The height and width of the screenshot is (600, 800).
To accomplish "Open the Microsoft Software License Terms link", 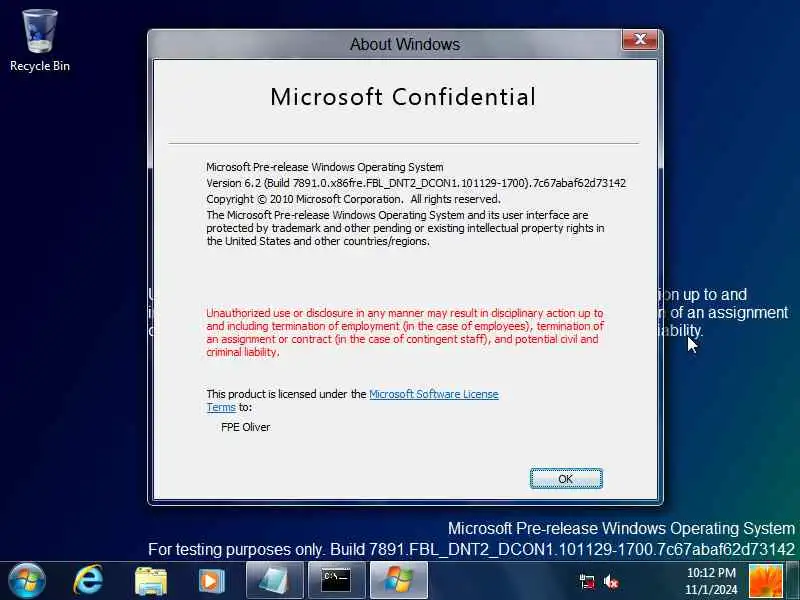I will [433, 394].
